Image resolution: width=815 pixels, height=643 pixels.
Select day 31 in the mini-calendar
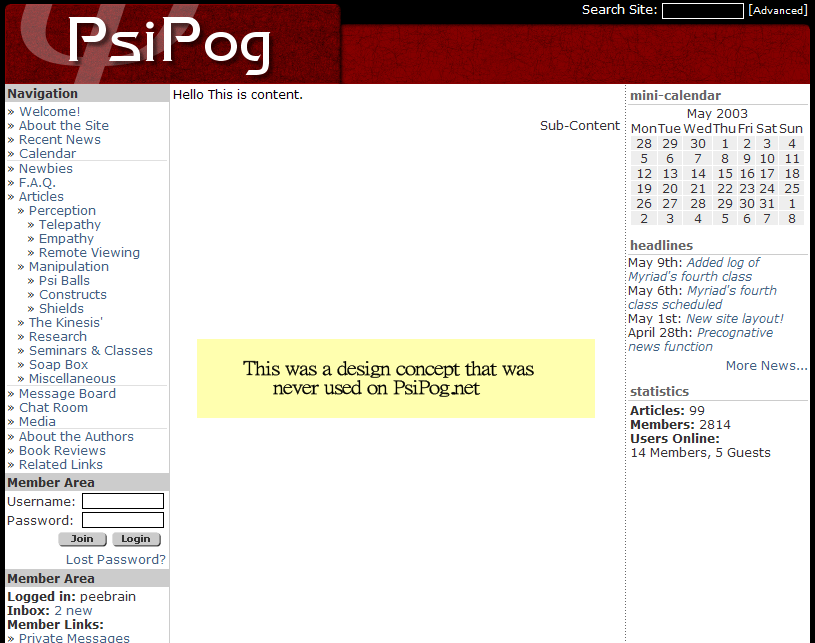[x=767, y=204]
